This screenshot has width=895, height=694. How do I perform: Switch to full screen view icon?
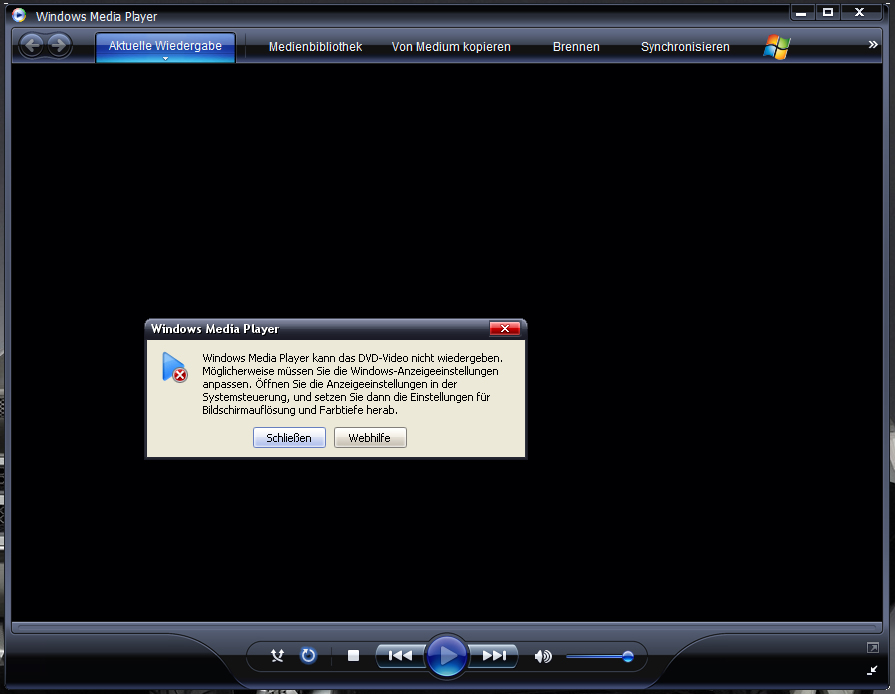(872, 648)
